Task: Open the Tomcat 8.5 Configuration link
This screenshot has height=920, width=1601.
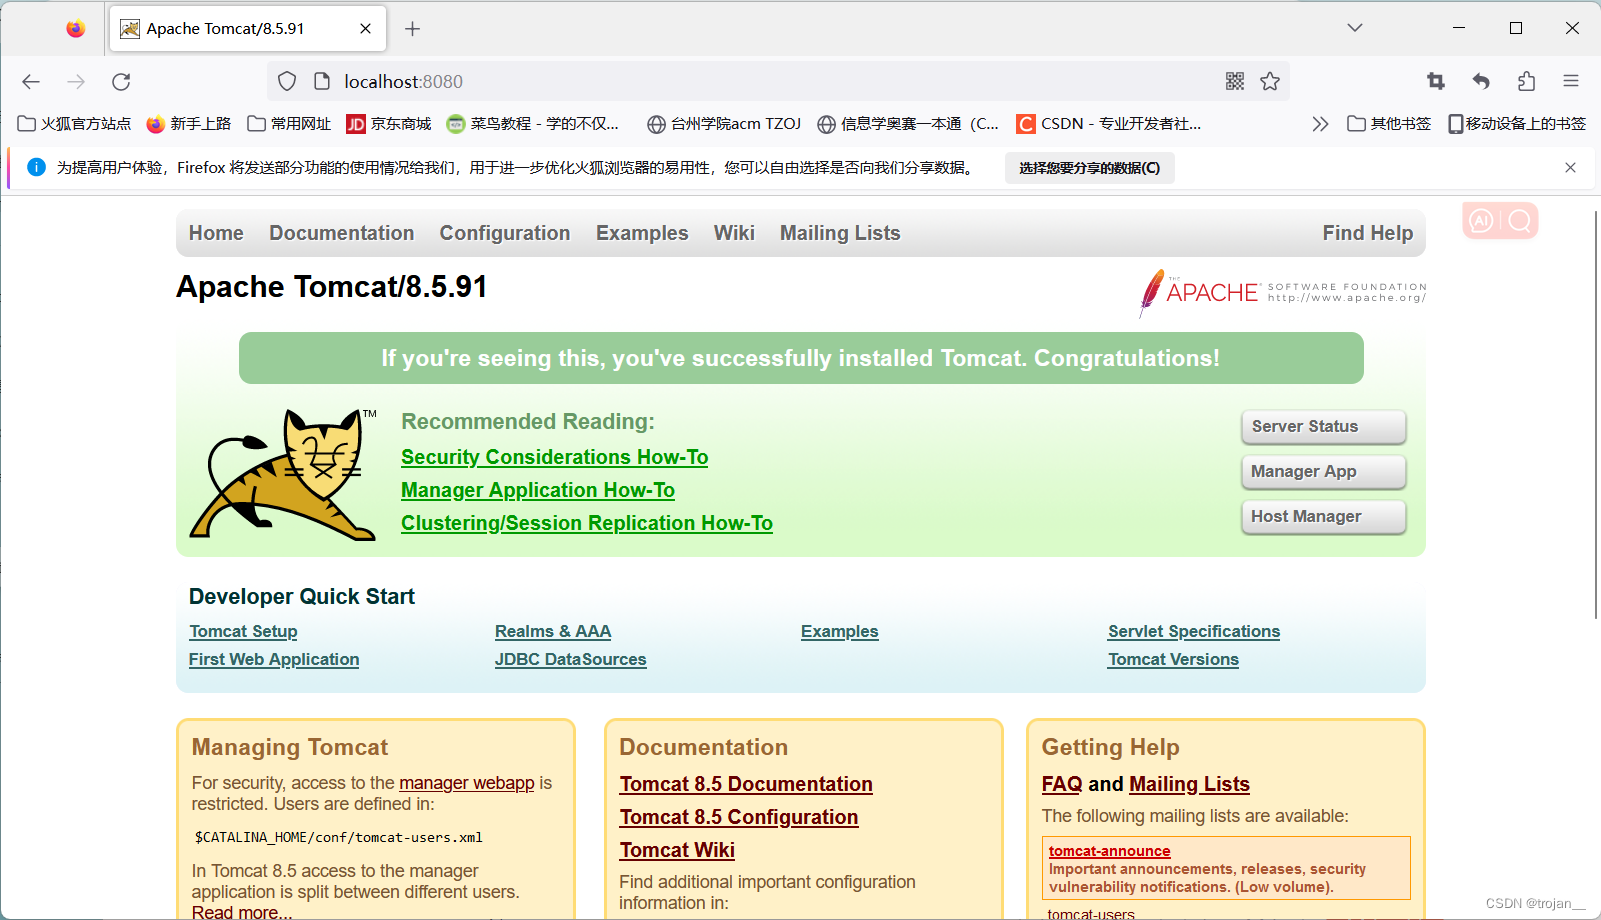Action: tap(739, 817)
